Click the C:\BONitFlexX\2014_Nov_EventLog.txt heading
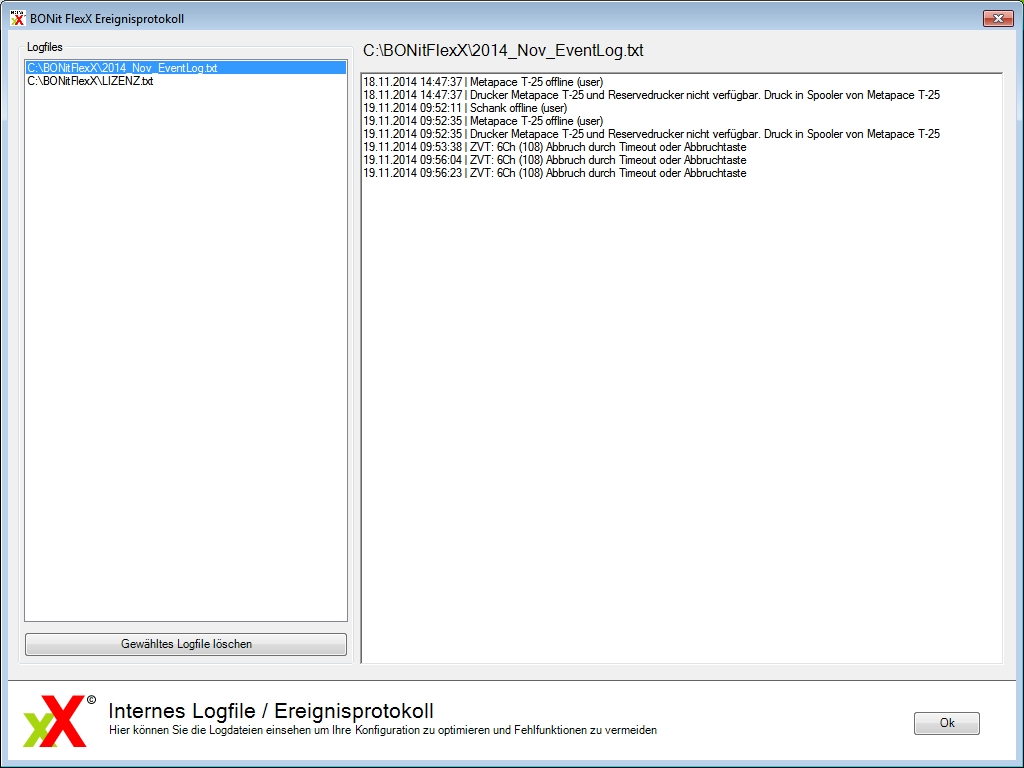Screen dimensions: 1024x768 tap(503, 50)
